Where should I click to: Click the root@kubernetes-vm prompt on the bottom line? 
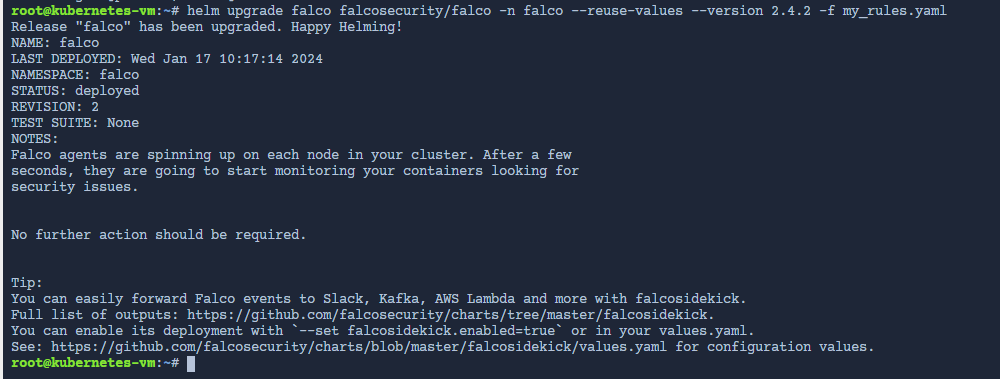[83, 363]
